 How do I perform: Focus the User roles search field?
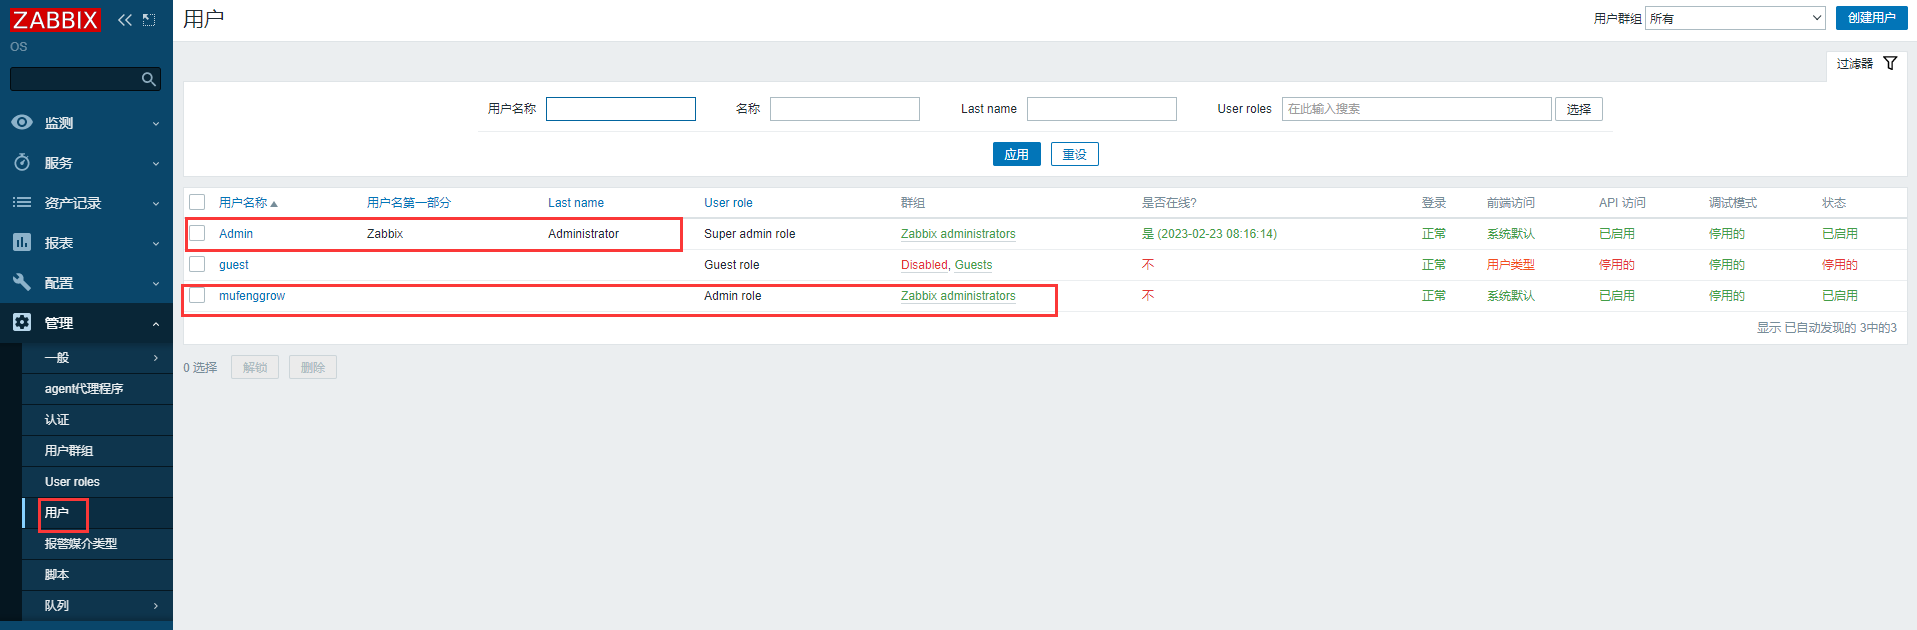point(1417,109)
